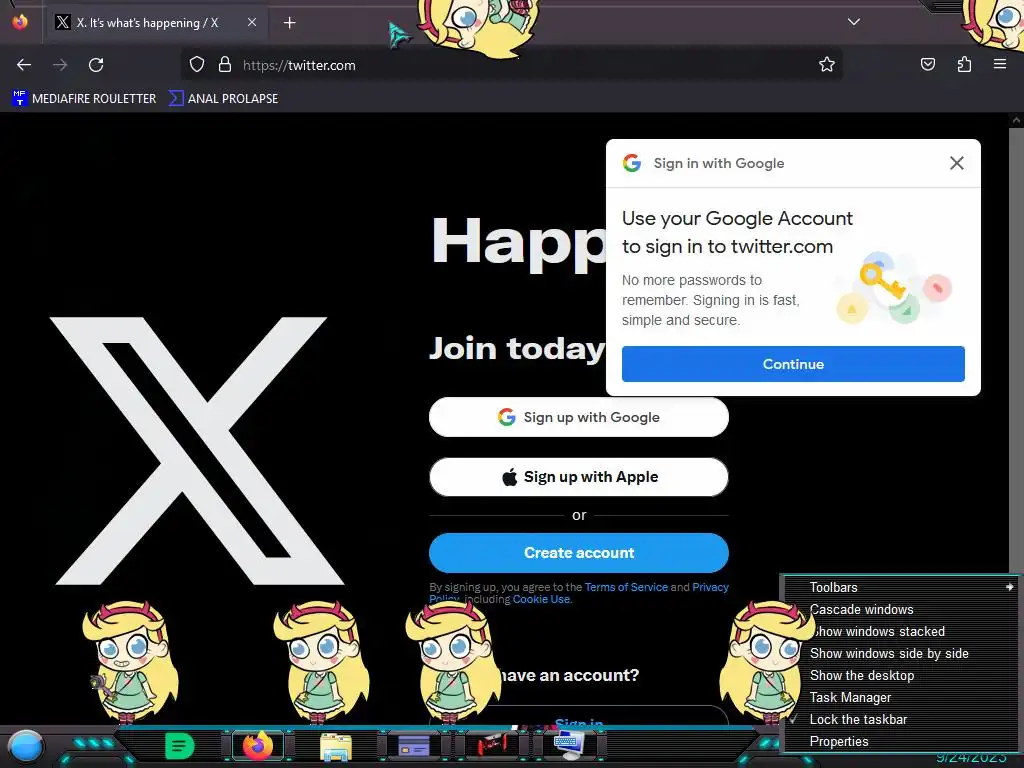Open the Firefox hamburger menu
This screenshot has height=768, width=1024.
coord(1000,64)
